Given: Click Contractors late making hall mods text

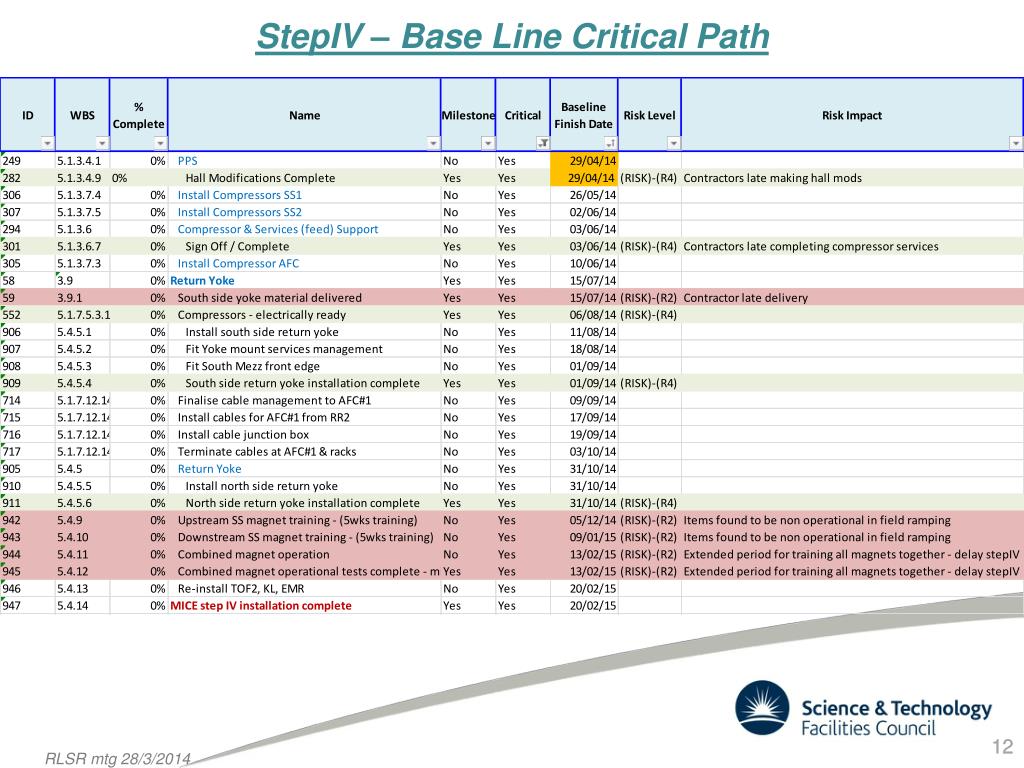Looking at the screenshot, I should click(x=773, y=178).
